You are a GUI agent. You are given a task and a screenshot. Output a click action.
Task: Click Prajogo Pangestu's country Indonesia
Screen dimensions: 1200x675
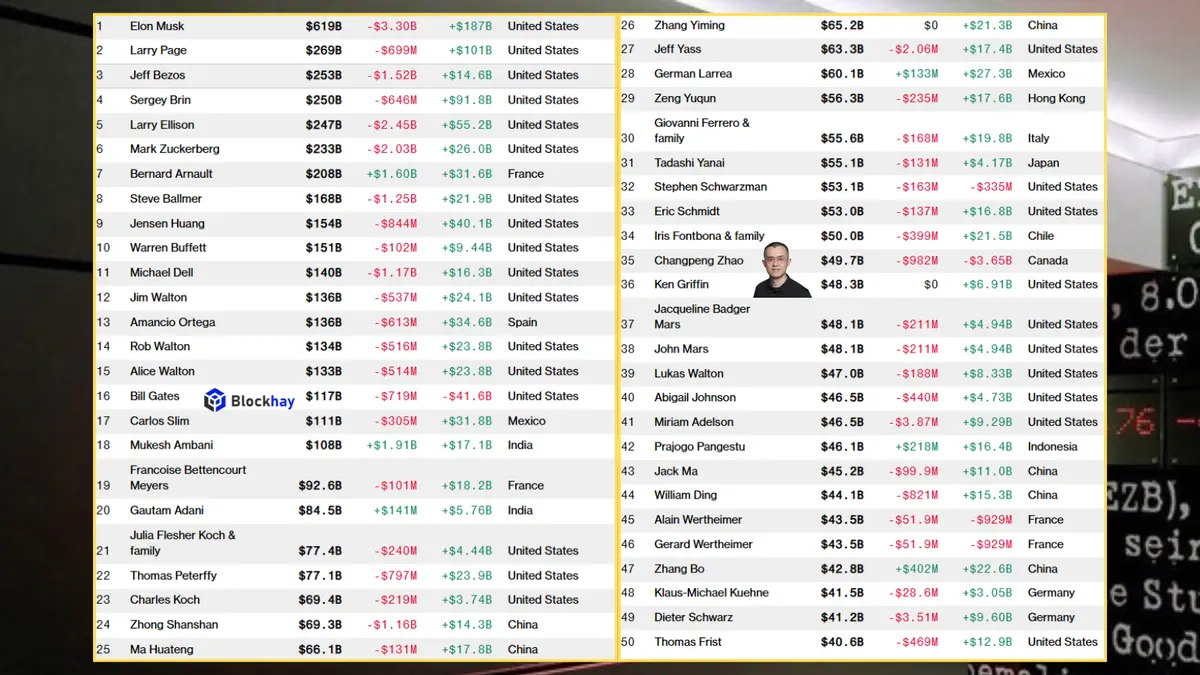click(x=1052, y=447)
